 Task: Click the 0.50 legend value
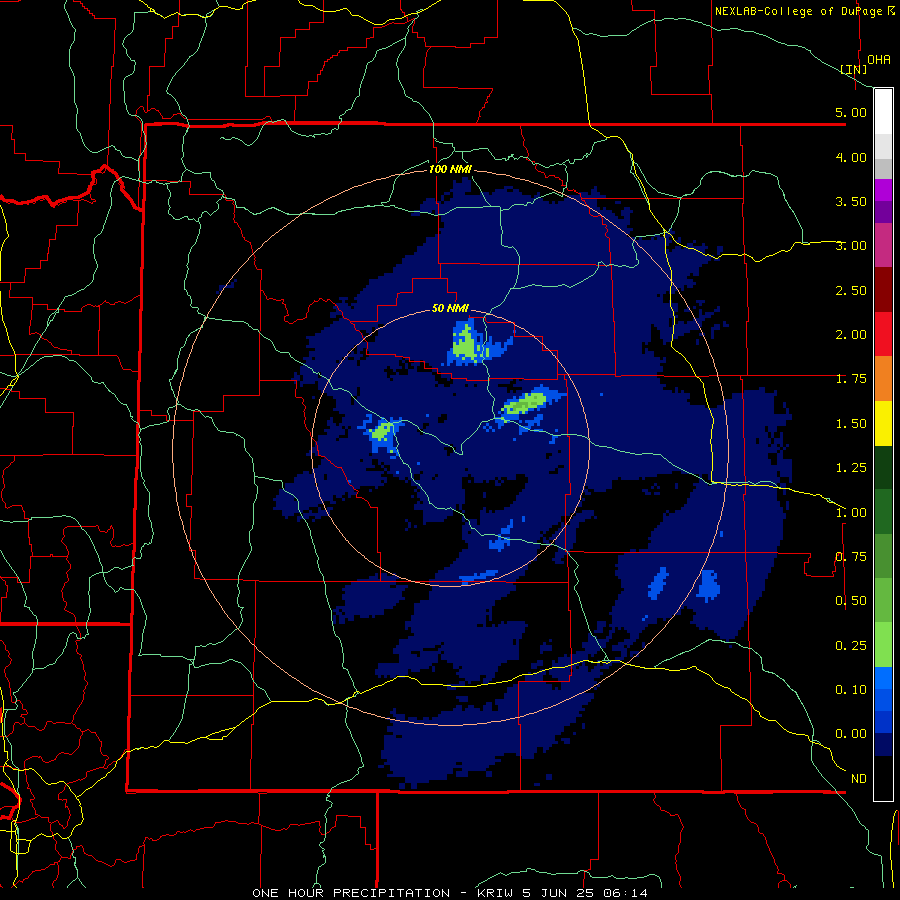pyautogui.click(x=851, y=601)
